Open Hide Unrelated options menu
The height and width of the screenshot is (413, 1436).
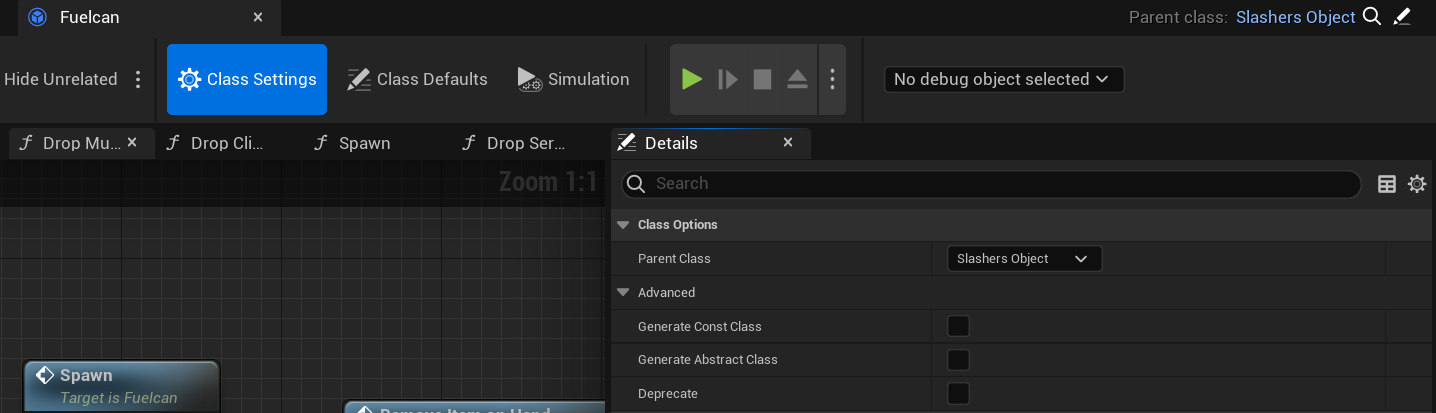(x=138, y=79)
